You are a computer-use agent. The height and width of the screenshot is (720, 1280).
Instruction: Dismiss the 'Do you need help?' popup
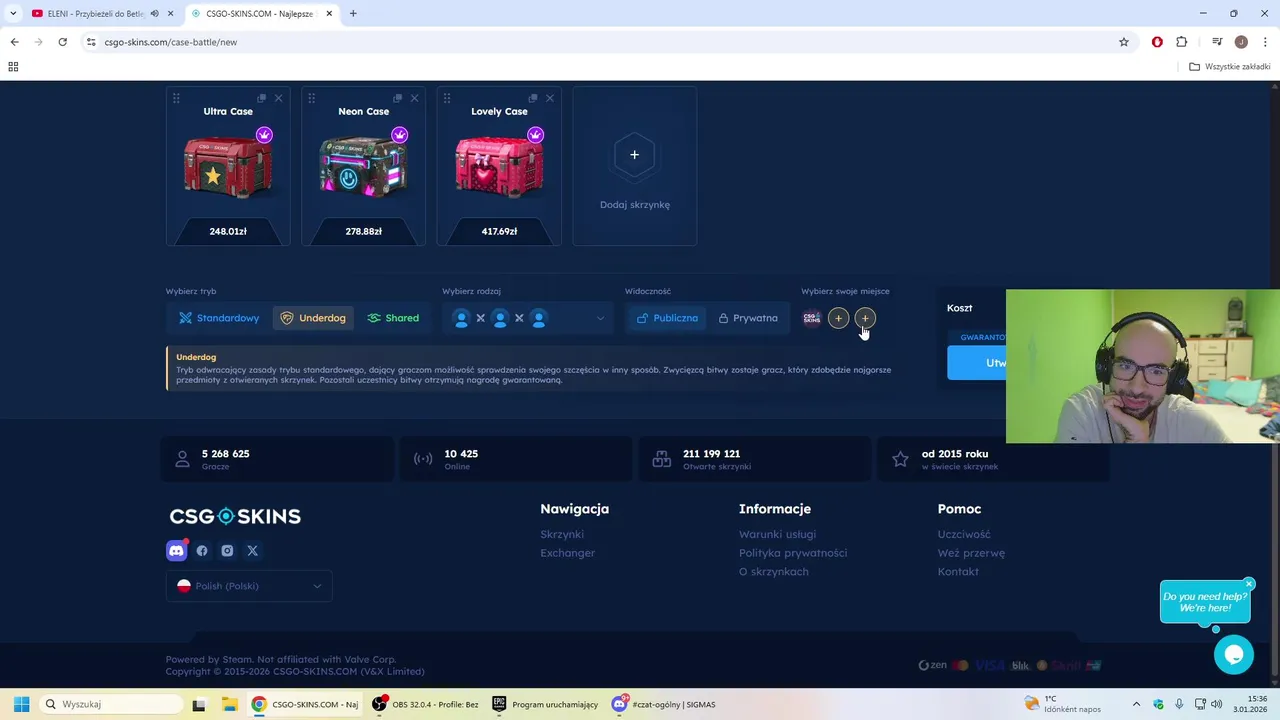click(x=1249, y=584)
